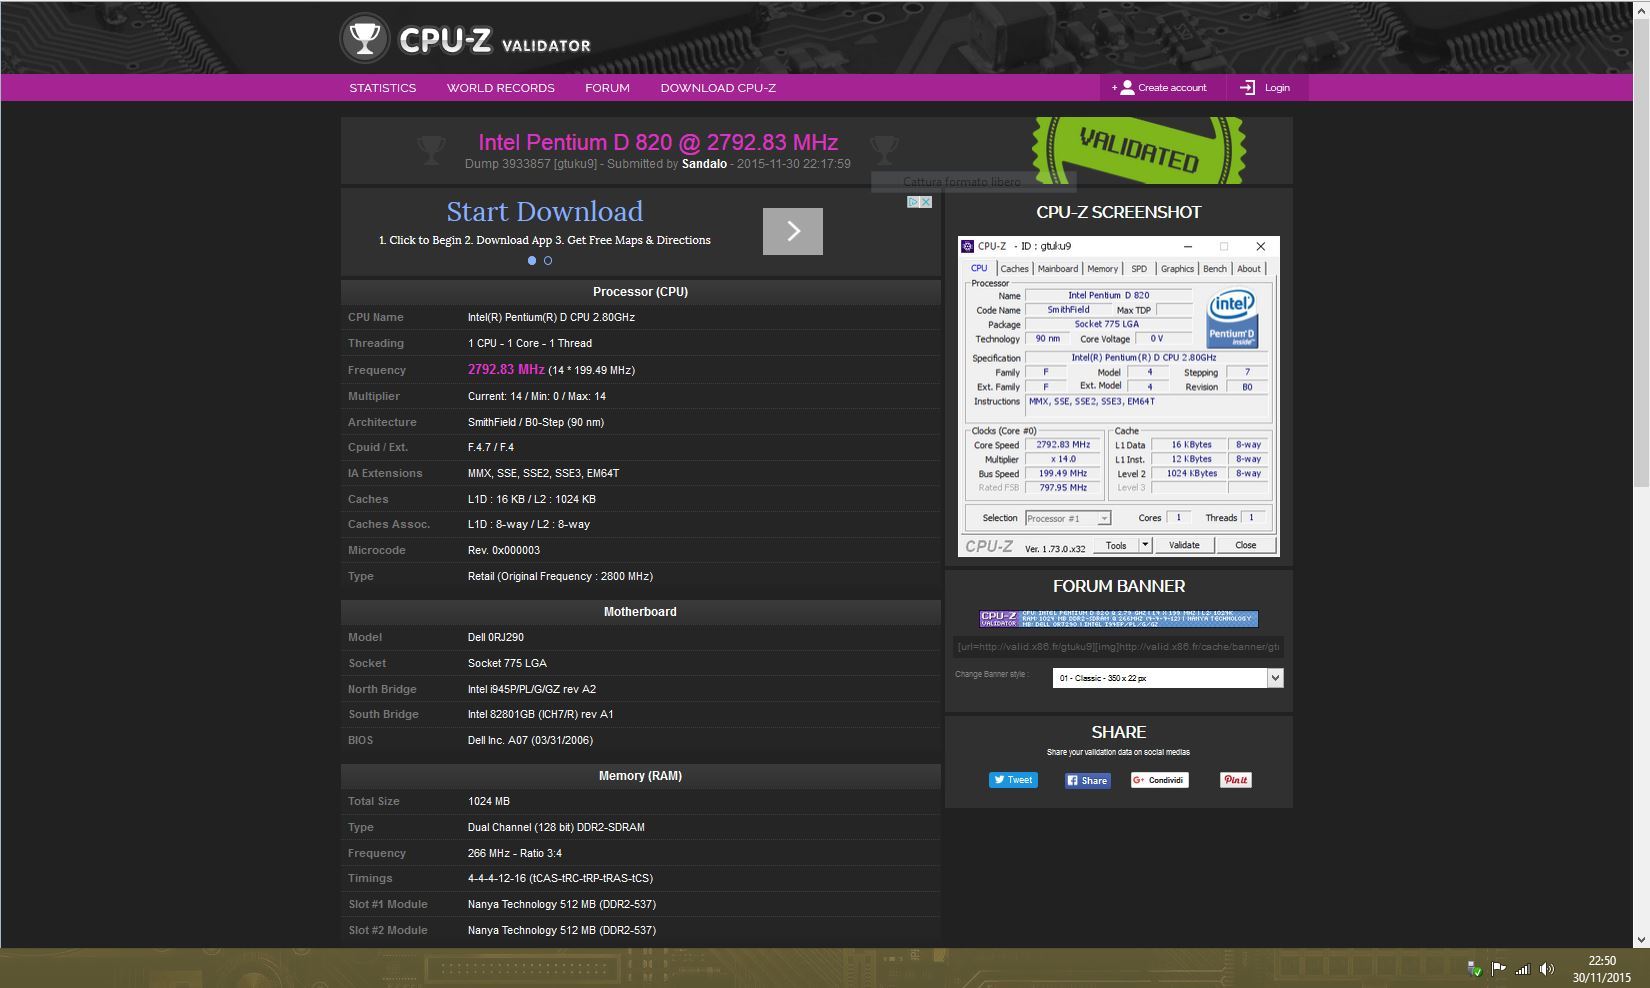The height and width of the screenshot is (988, 1650).
Task: Click the page scrollbar down arrow
Action: point(1640,940)
